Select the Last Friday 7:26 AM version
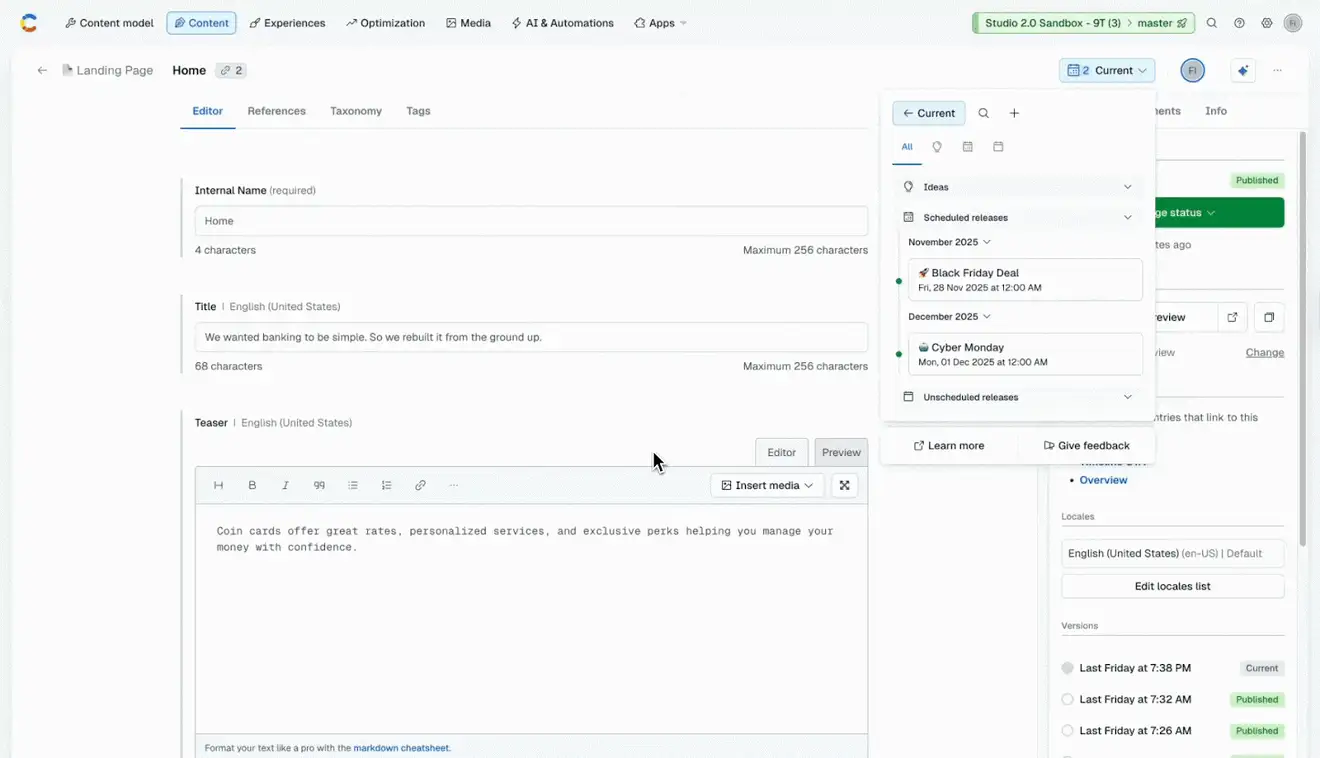Image resolution: width=1320 pixels, height=758 pixels. [x=1067, y=731]
